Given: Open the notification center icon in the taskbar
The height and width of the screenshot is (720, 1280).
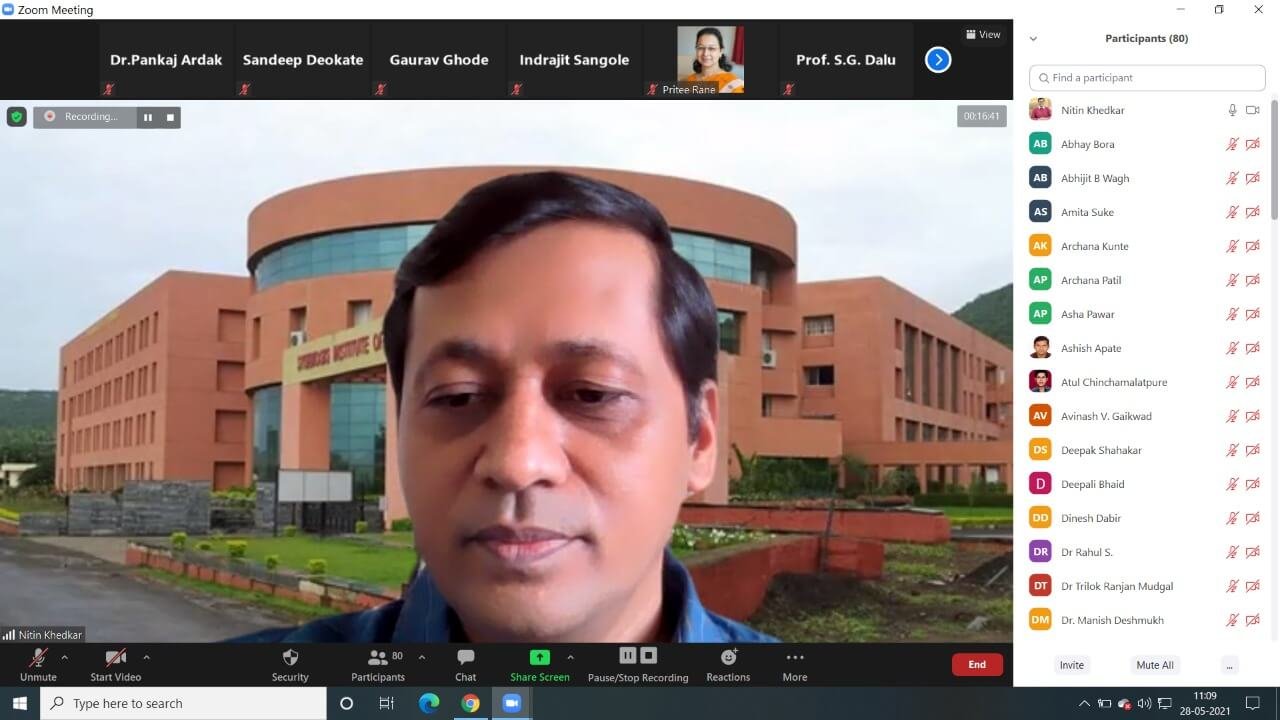Looking at the screenshot, I should 1252,704.
